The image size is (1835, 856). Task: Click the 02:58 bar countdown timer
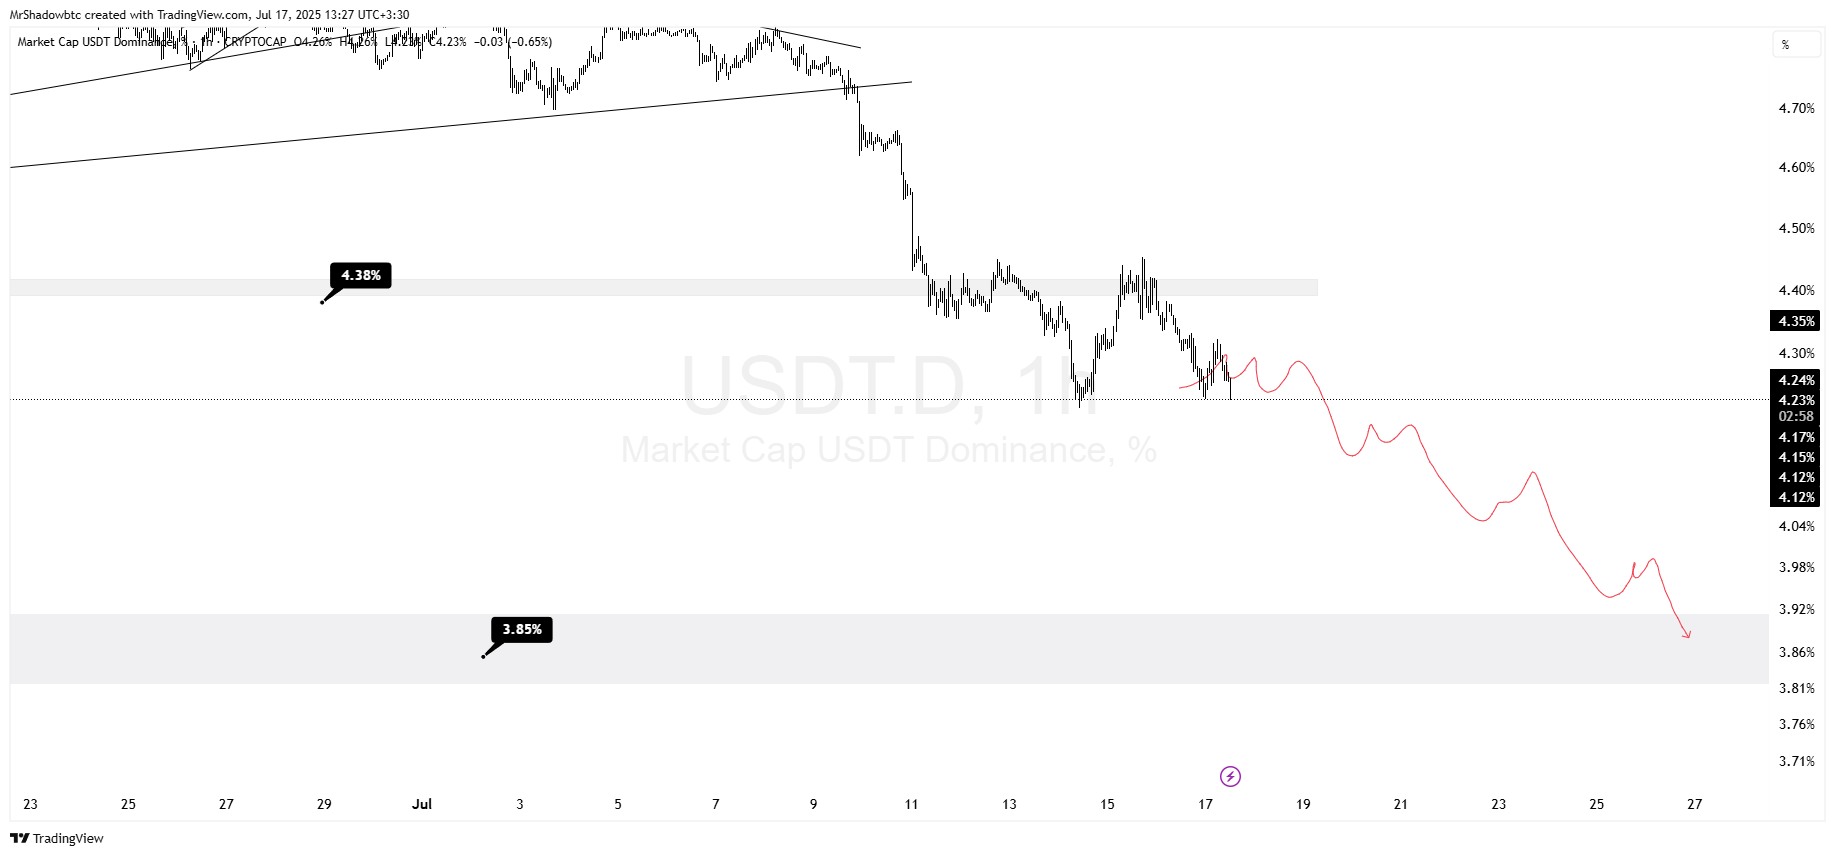click(1795, 416)
